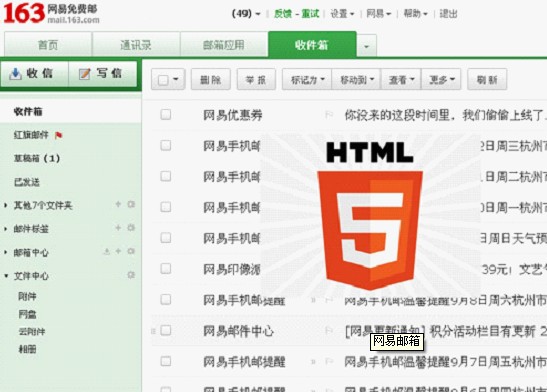
Task: Open 草稿箱 (1) folder
Action: click(37, 158)
